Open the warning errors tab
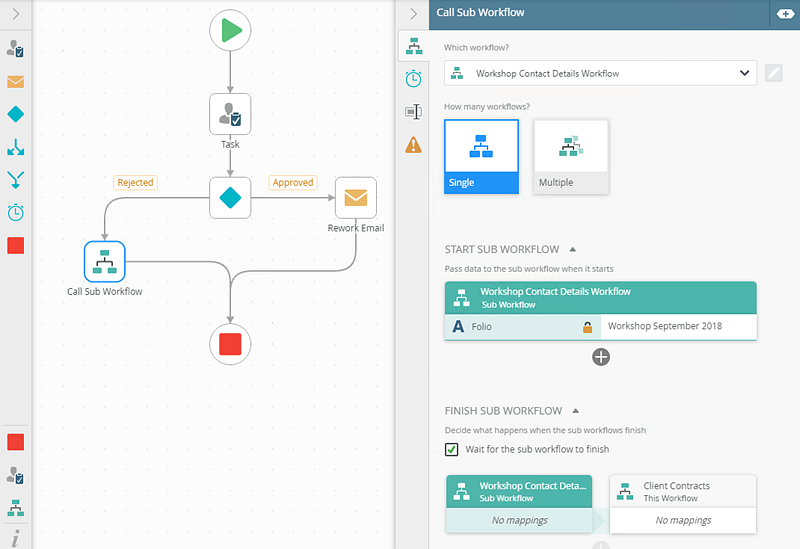Image resolution: width=800 pixels, height=549 pixels. coord(413,145)
